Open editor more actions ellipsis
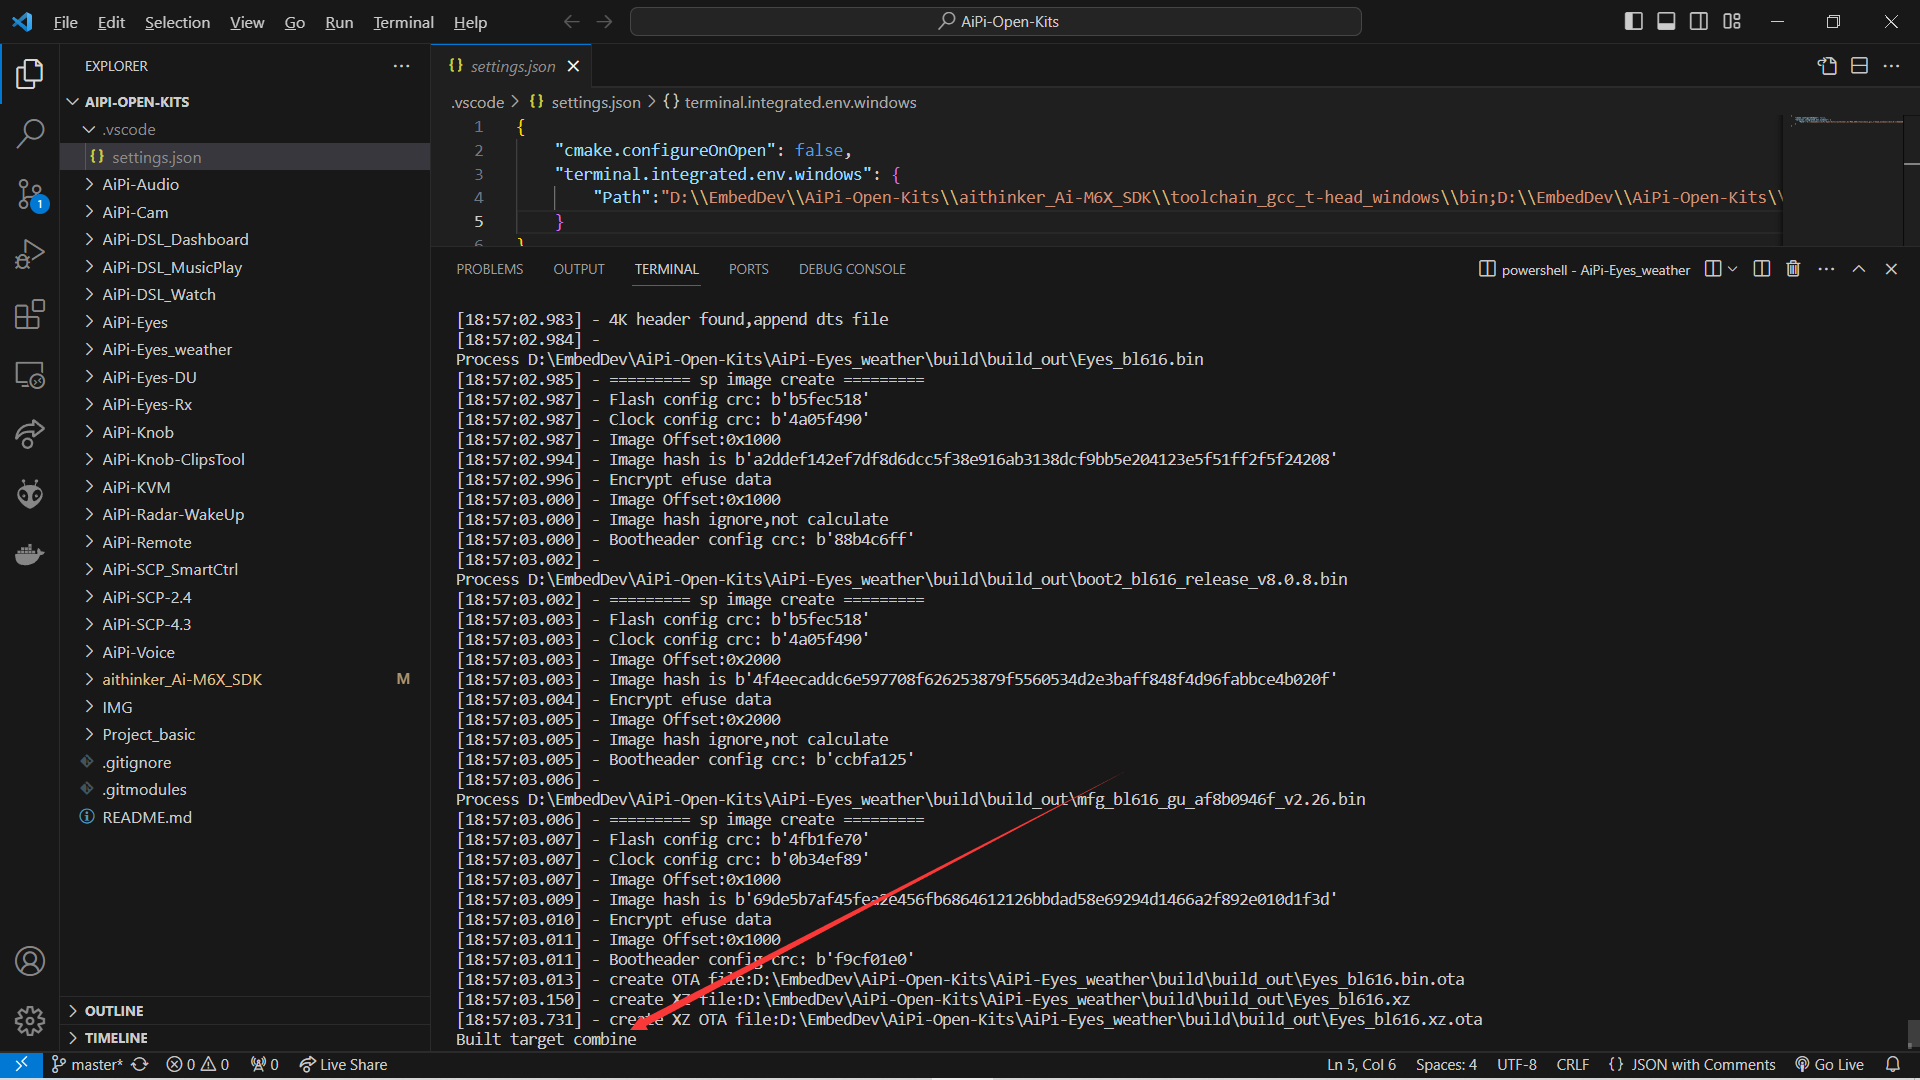This screenshot has height=1080, width=1920. coord(1891,66)
